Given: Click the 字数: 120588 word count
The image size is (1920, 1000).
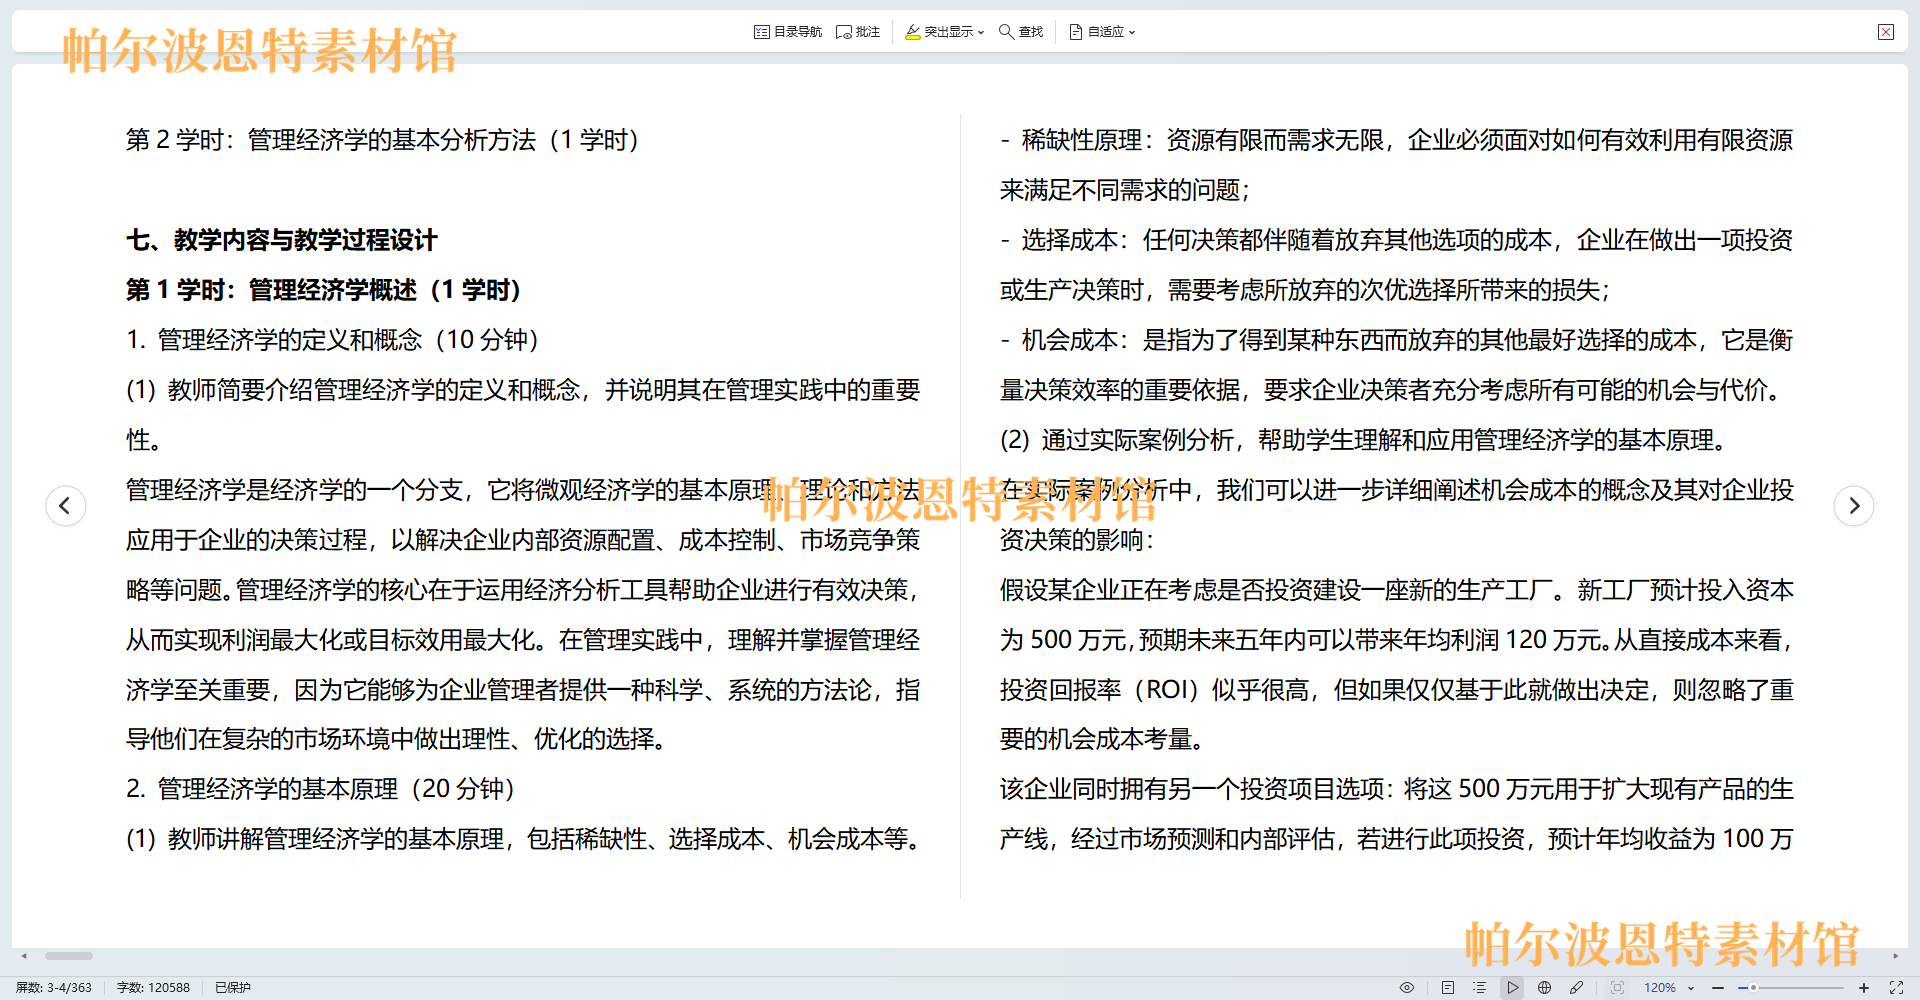Looking at the screenshot, I should coord(153,987).
